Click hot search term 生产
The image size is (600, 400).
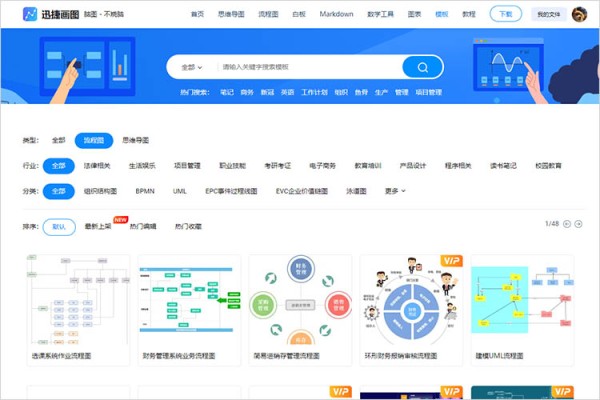point(381,92)
